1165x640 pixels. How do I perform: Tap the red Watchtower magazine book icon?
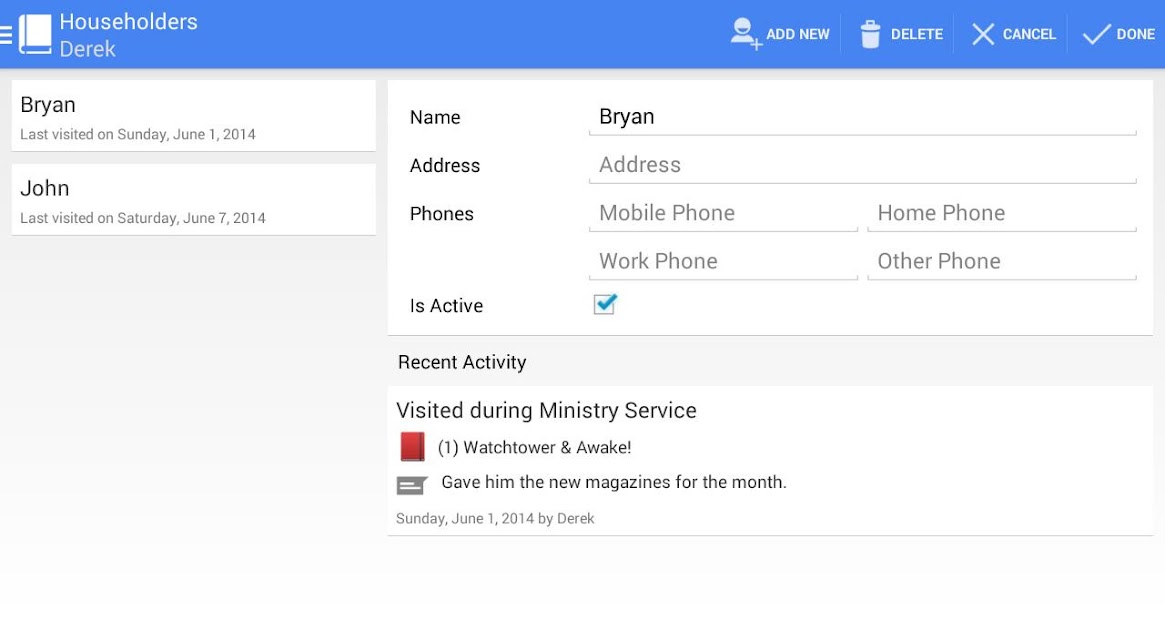[x=412, y=447]
